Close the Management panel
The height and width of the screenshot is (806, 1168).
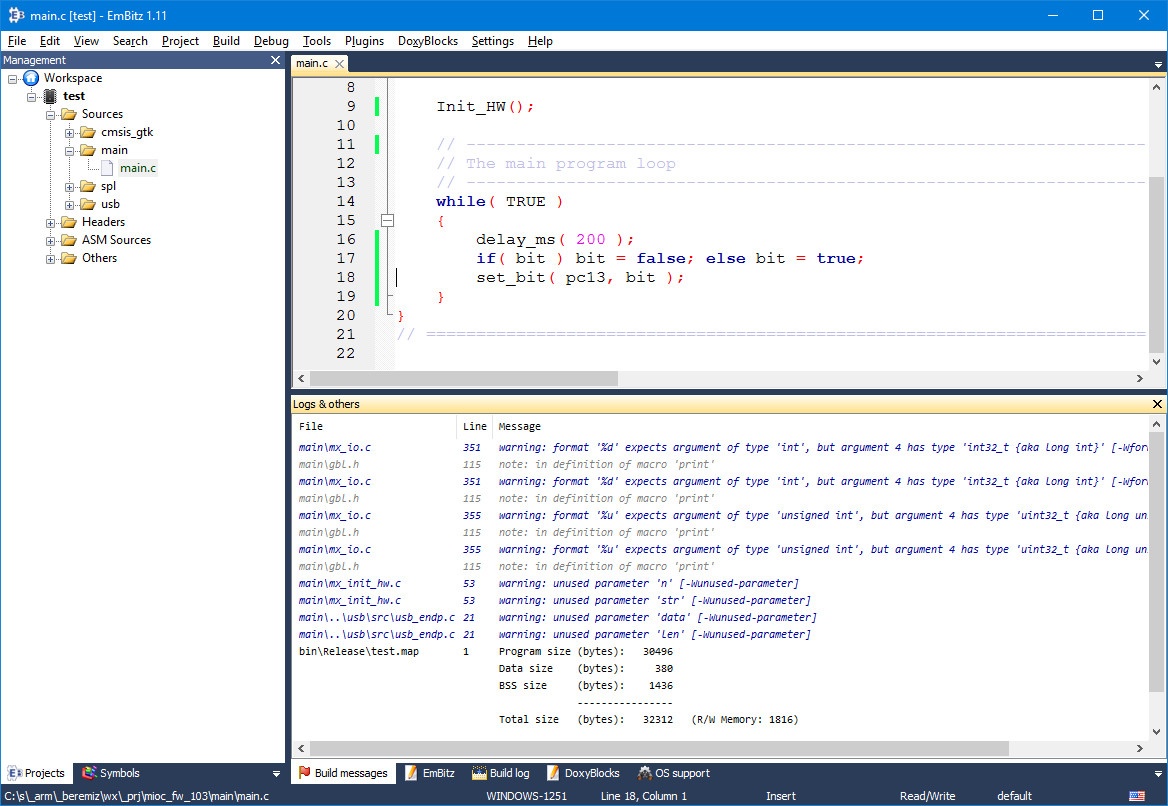pos(276,60)
